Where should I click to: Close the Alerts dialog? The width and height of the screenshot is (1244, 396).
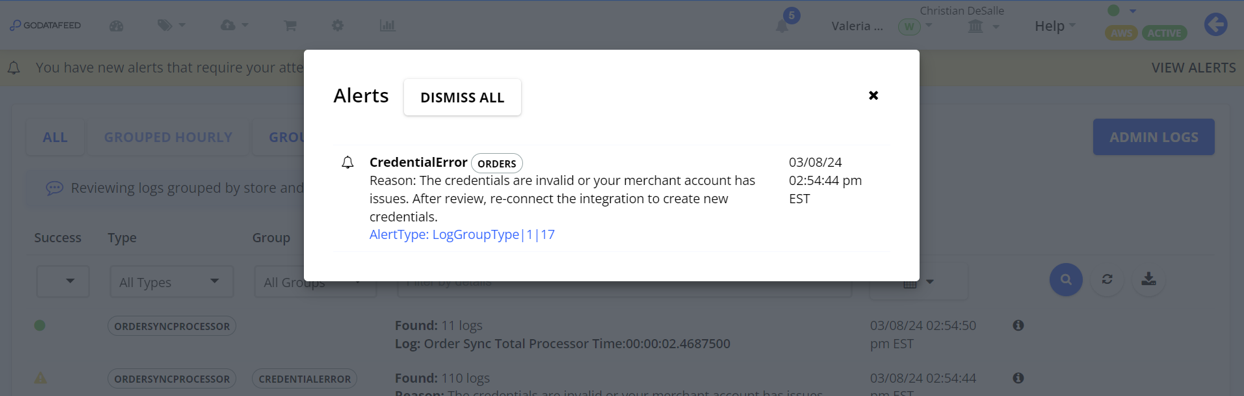click(873, 95)
